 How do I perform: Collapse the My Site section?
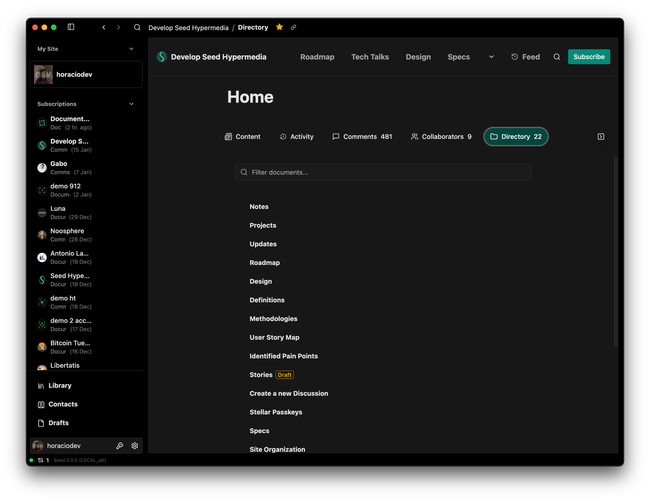click(x=131, y=48)
